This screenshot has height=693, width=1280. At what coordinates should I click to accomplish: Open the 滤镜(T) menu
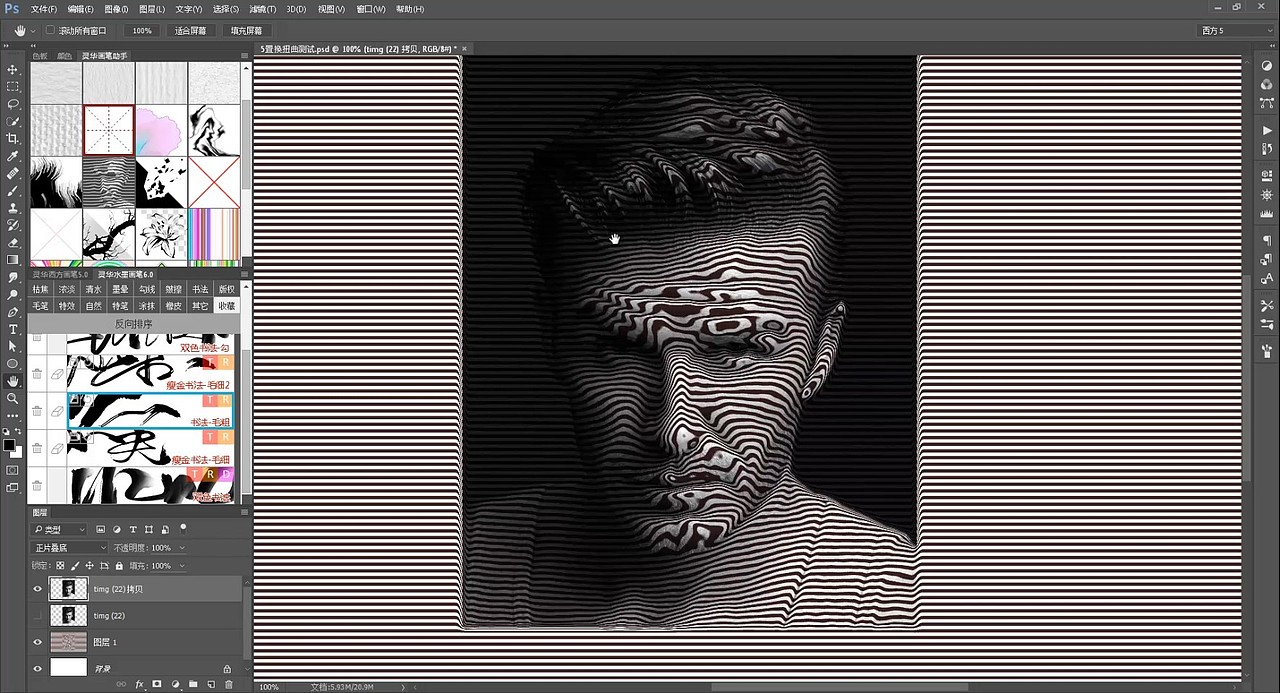coord(264,9)
